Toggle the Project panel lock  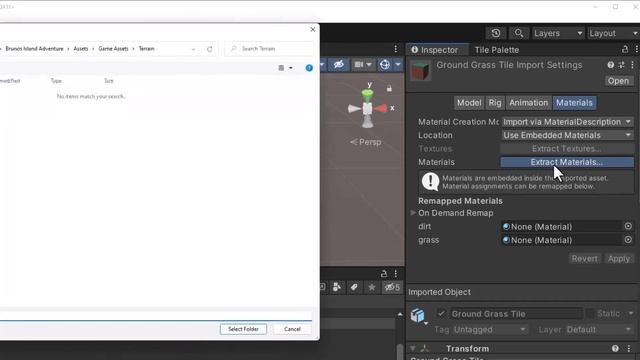coord(384,274)
